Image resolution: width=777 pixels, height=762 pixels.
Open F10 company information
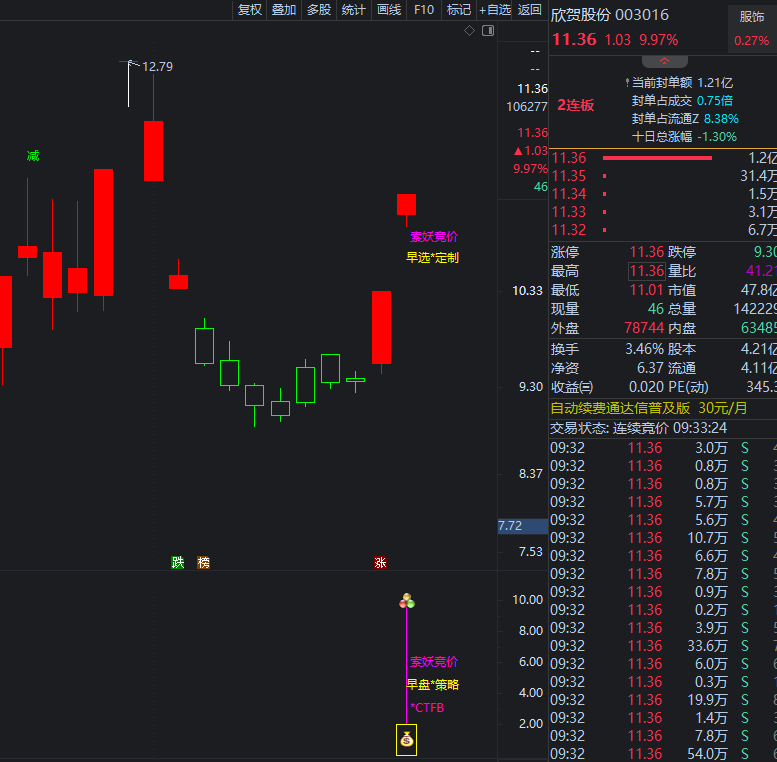click(x=424, y=10)
